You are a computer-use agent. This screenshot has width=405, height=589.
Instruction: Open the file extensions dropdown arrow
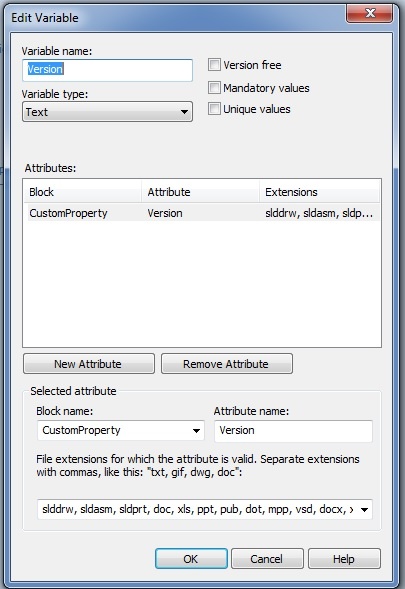click(x=364, y=509)
